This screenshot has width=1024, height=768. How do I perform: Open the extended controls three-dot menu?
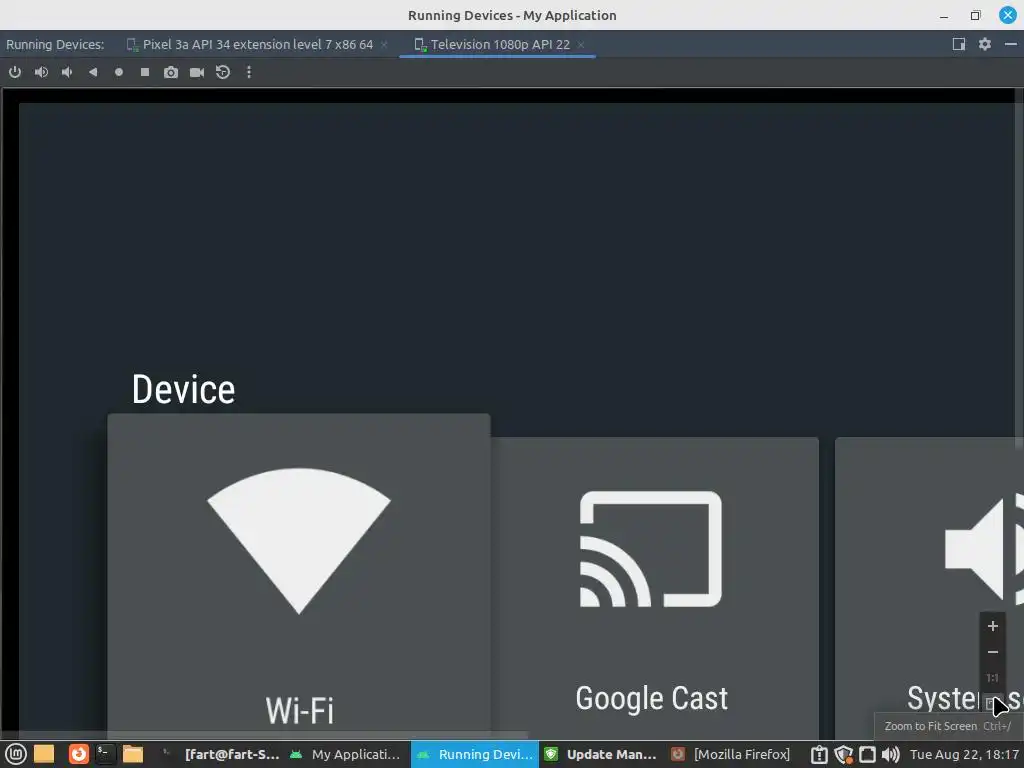point(249,72)
